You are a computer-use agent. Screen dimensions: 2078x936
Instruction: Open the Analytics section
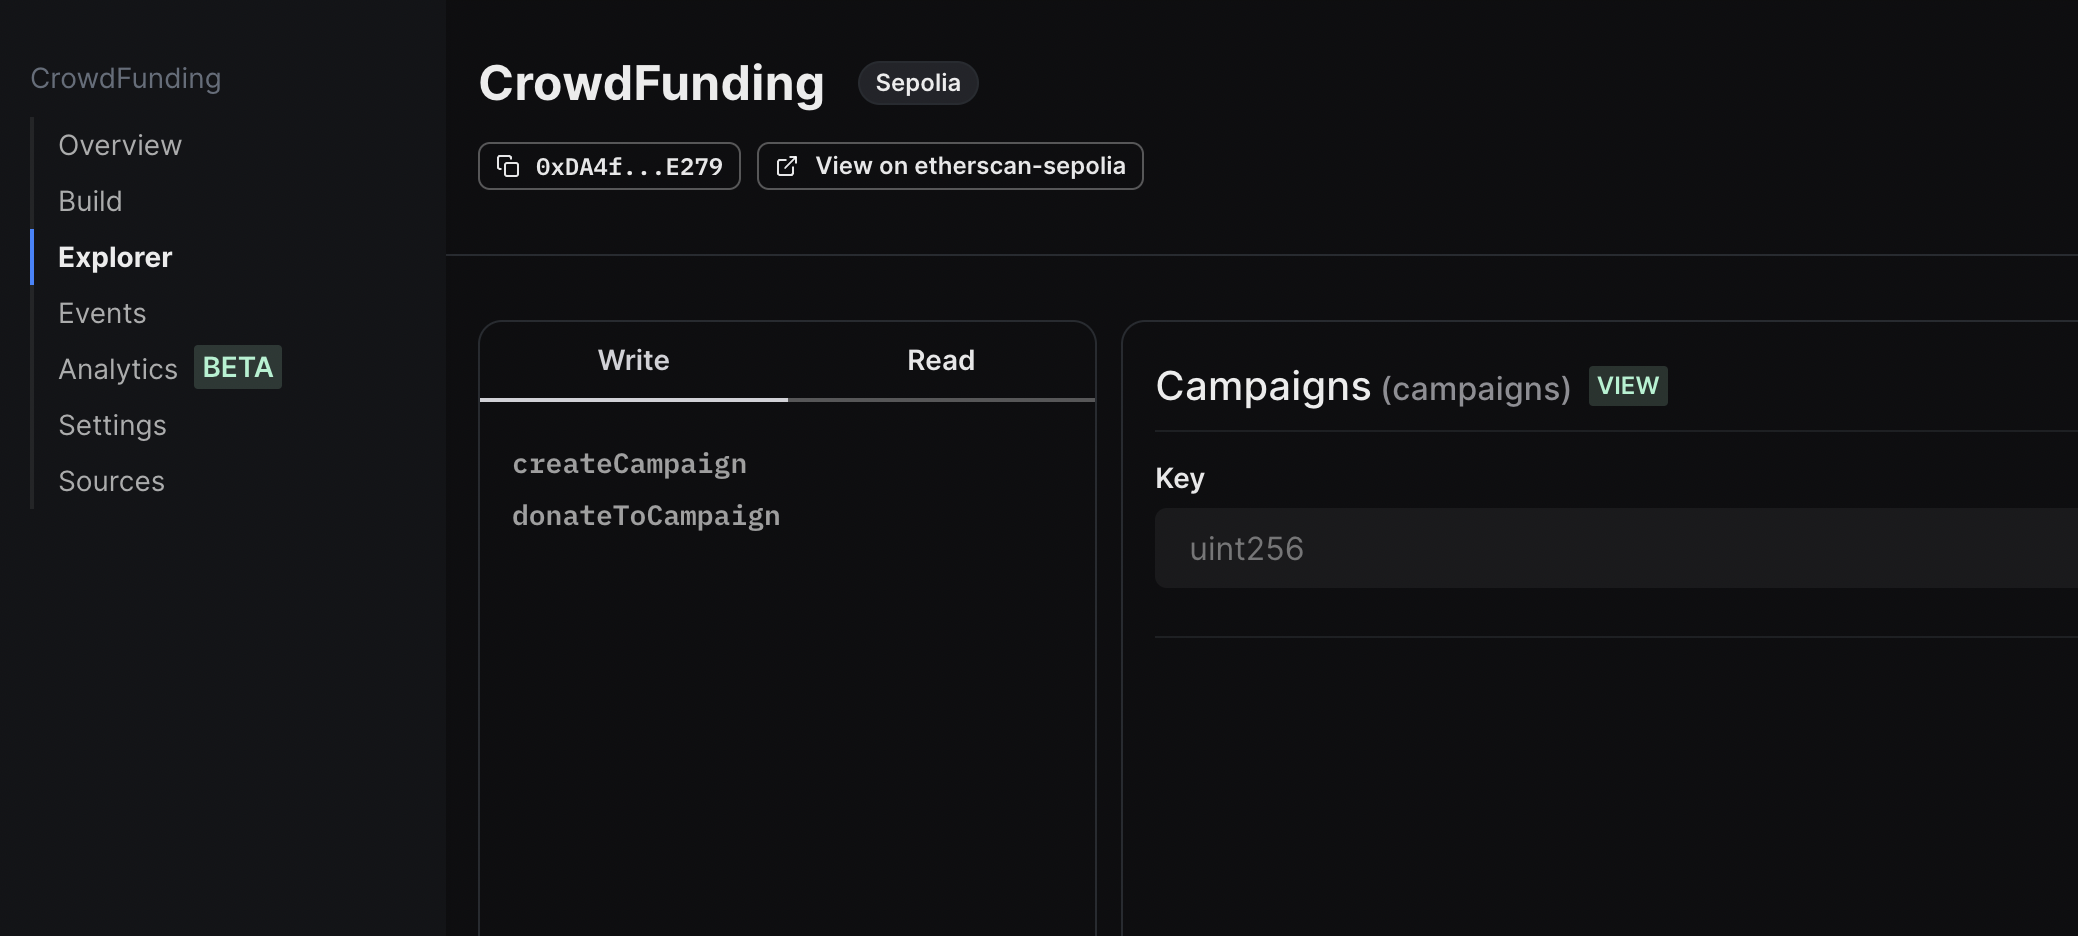(x=118, y=368)
